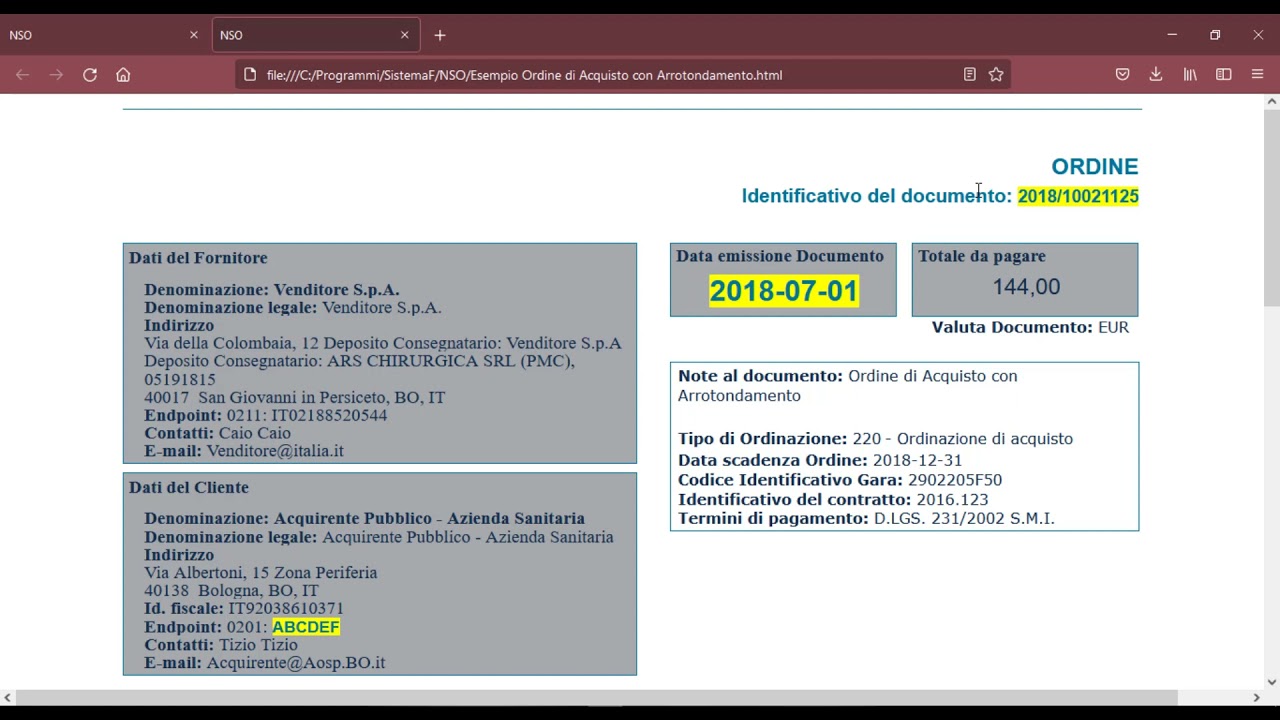Open the browser home page
This screenshot has height=720, width=1280.
[x=123, y=75]
